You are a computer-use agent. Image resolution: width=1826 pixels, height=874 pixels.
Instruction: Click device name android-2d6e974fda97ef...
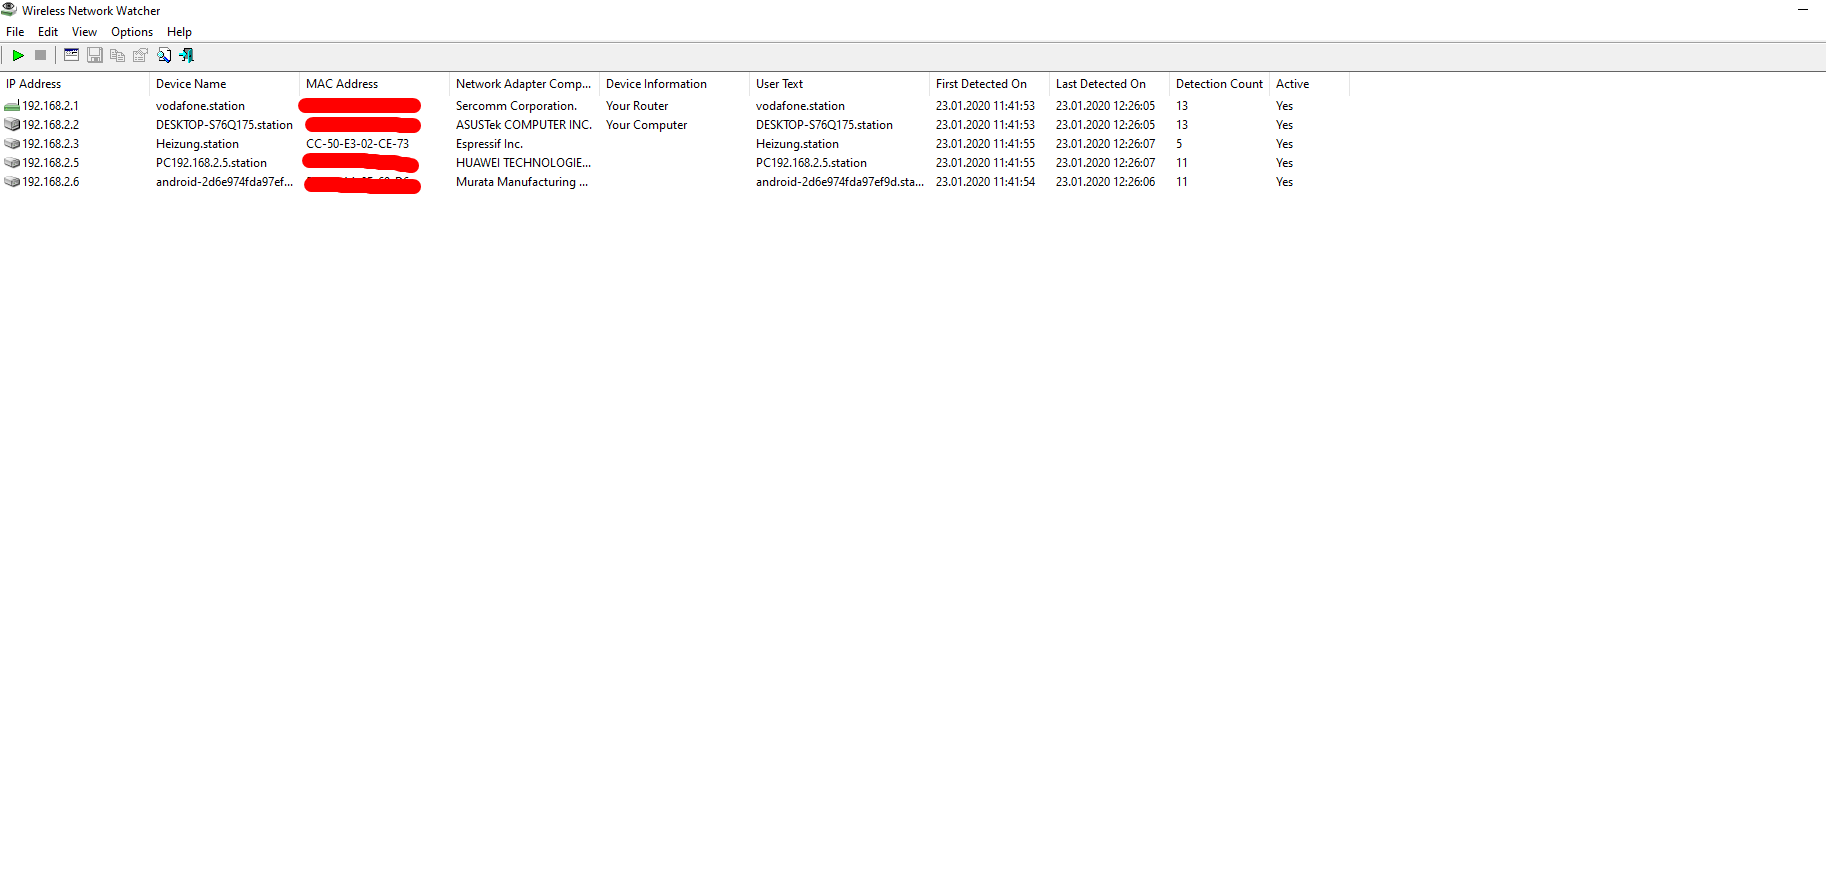(x=224, y=182)
